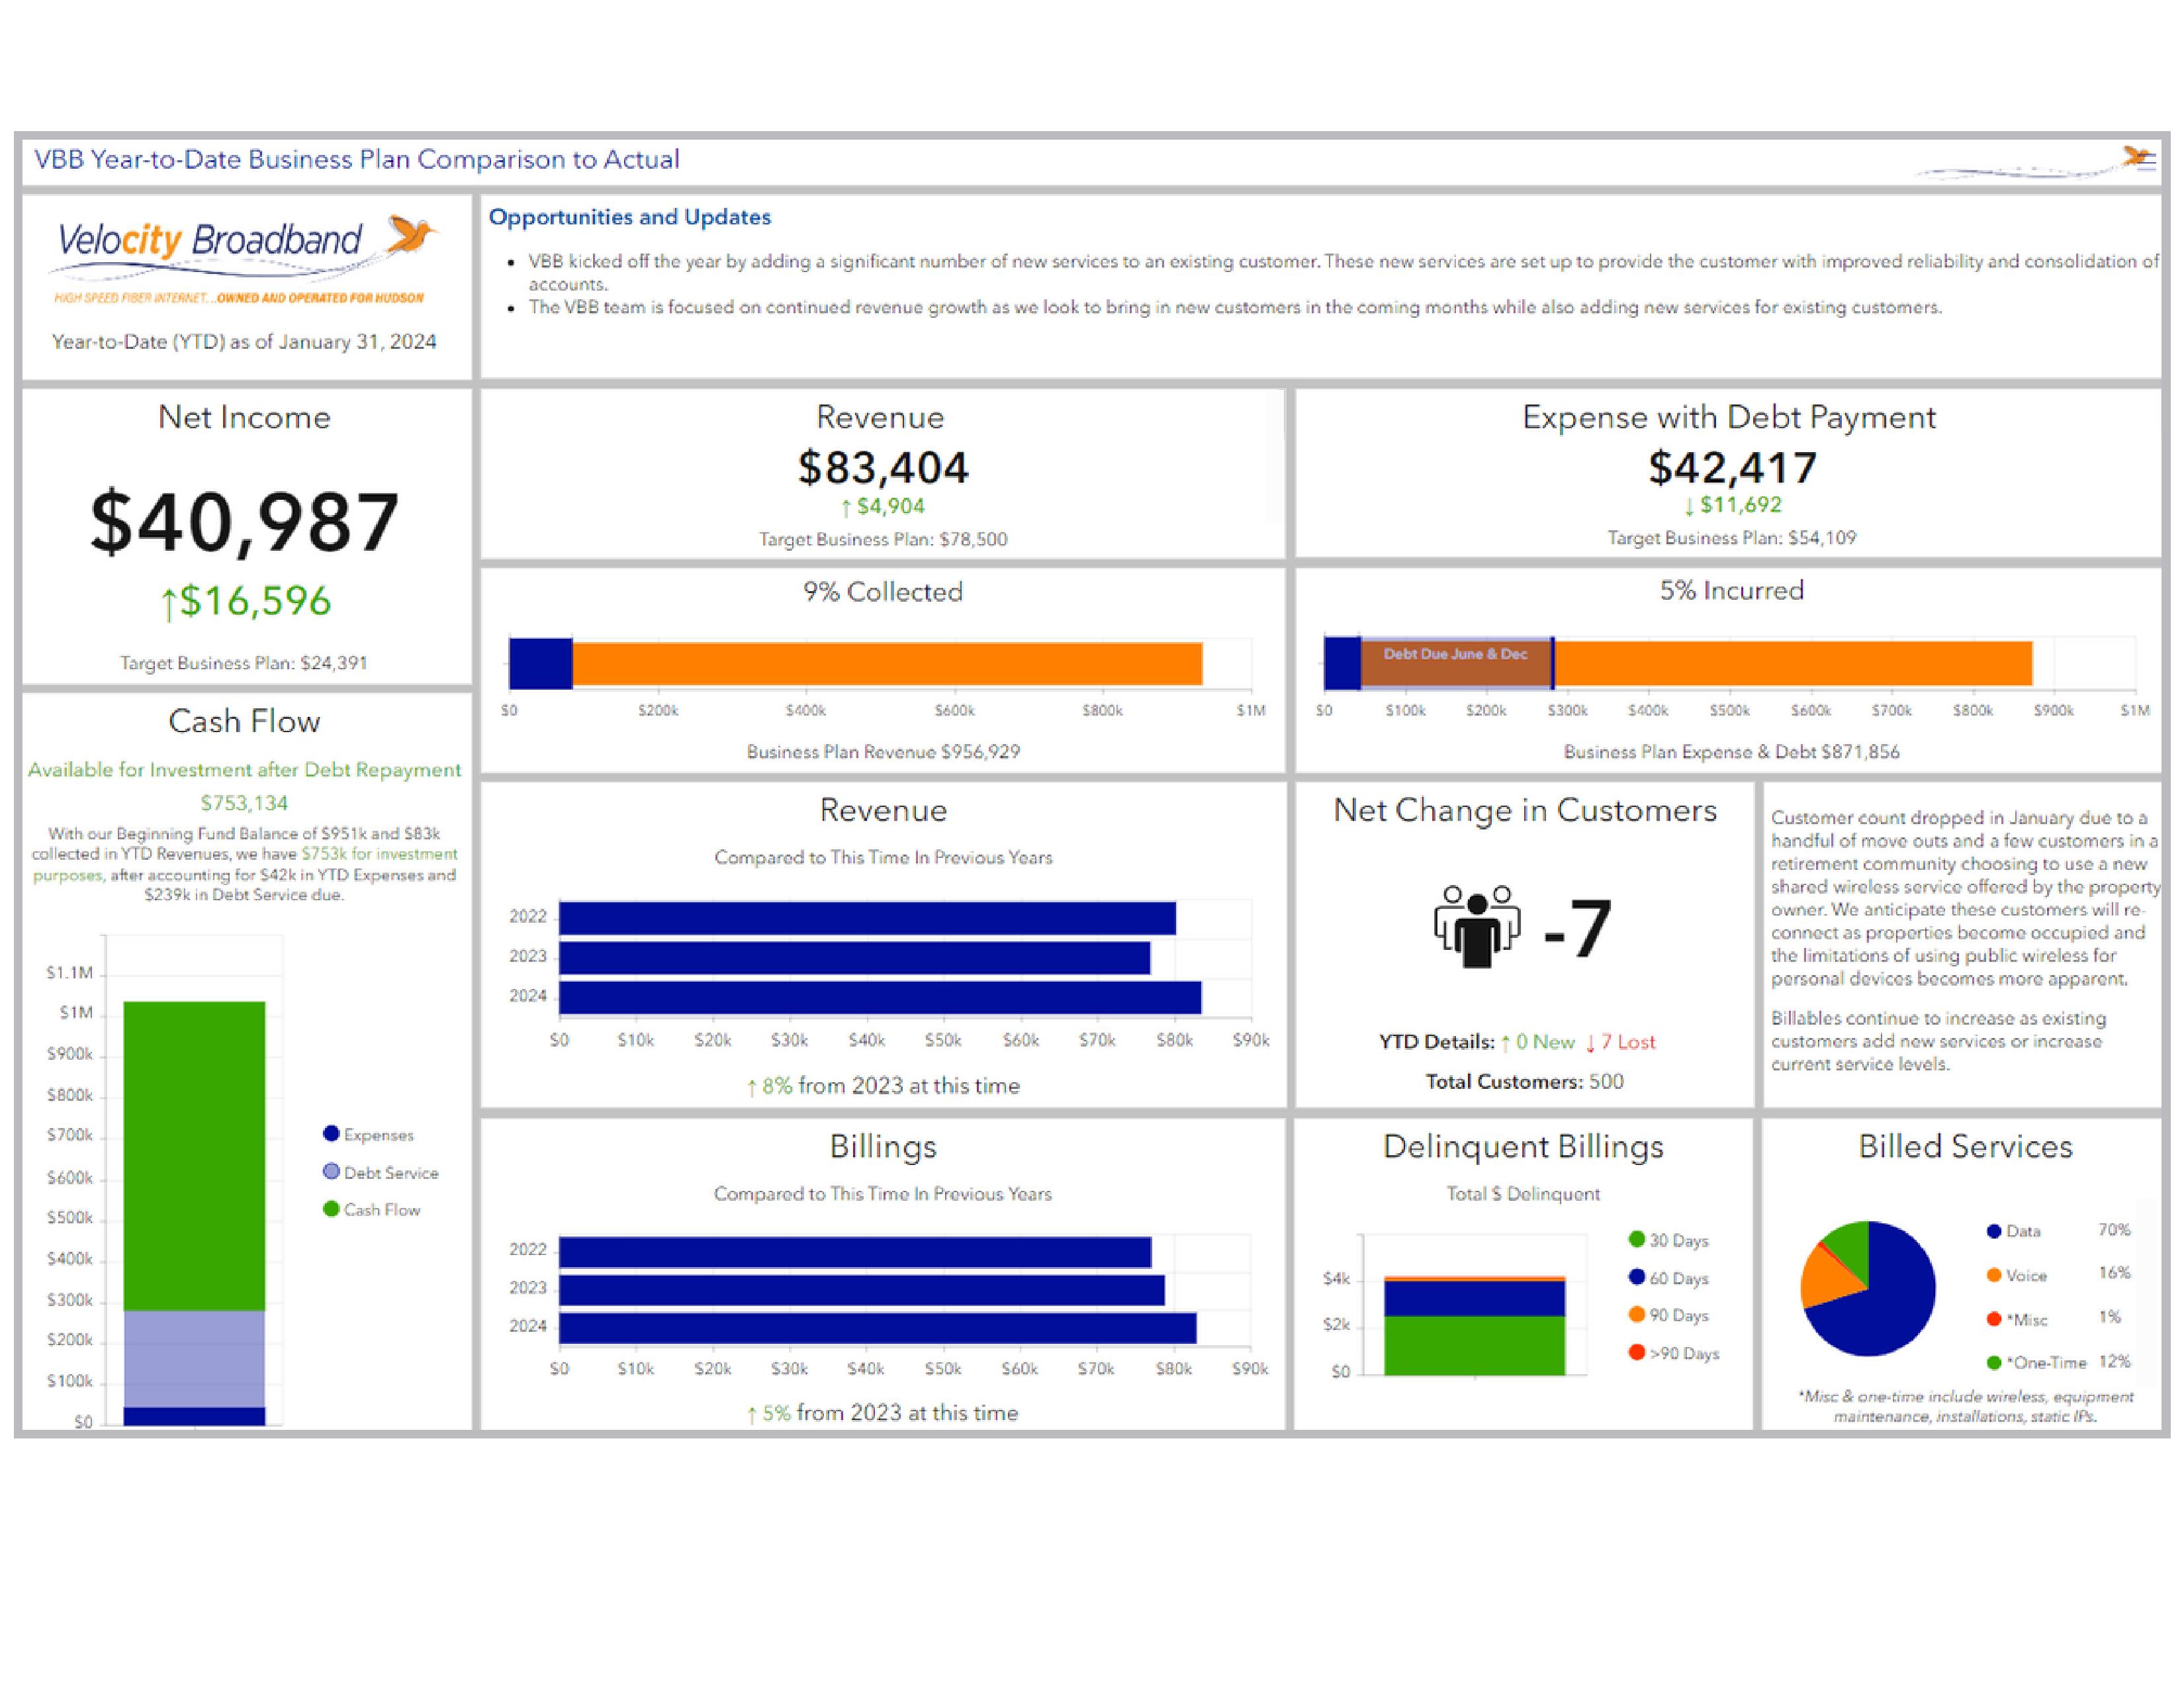Viewport: 2184px width, 1688px height.
Task: Click 5% from 2023 at this time
Action: tap(883, 1413)
